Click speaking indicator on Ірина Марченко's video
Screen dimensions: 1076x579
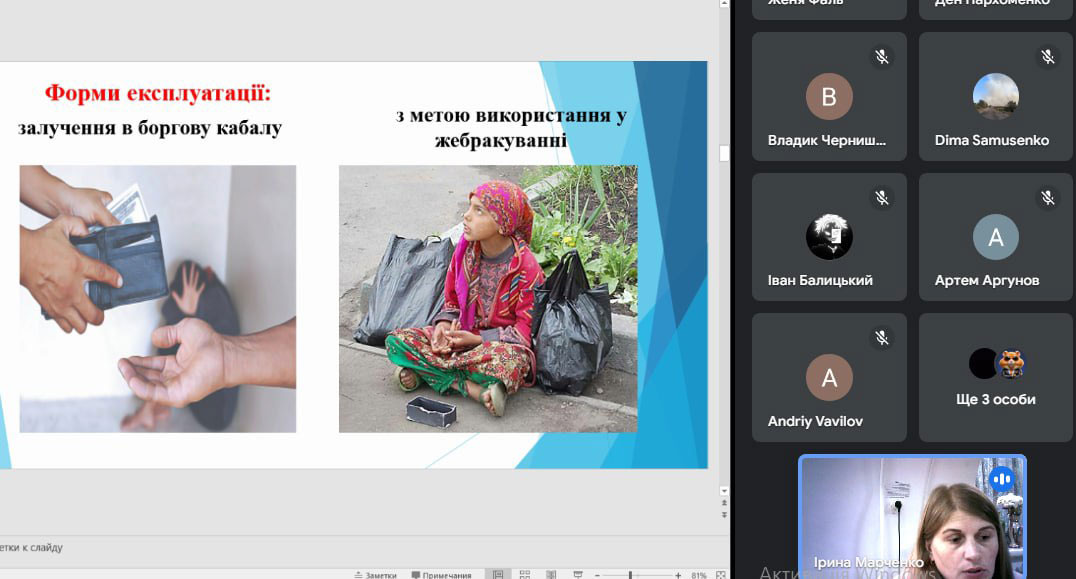point(1002,479)
